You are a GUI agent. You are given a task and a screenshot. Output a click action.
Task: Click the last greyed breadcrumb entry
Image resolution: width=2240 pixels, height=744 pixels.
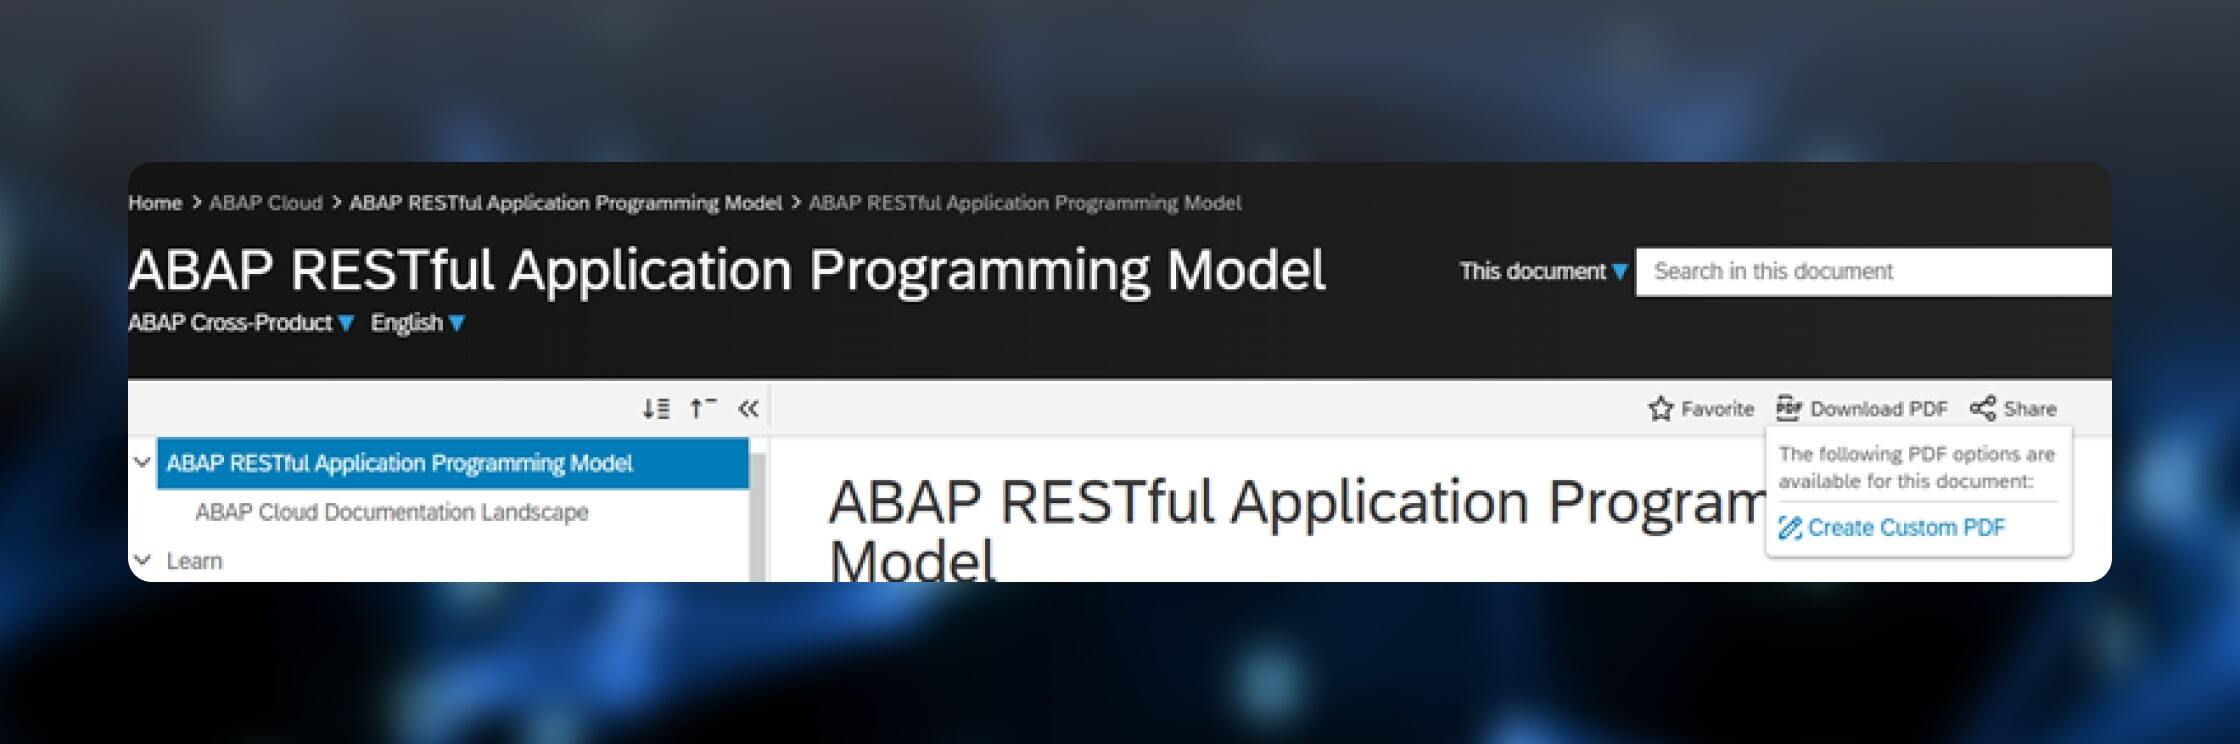[x=1025, y=203]
